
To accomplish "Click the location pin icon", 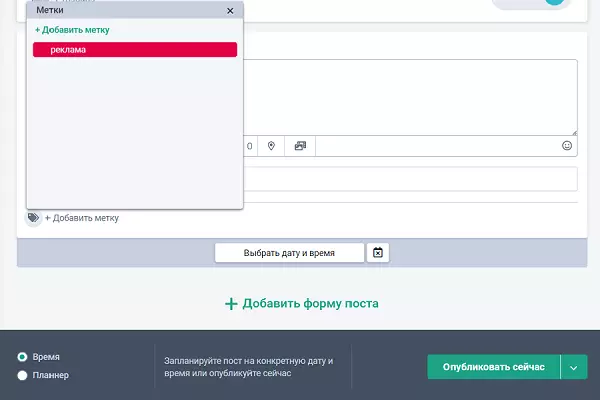I will (271, 146).
